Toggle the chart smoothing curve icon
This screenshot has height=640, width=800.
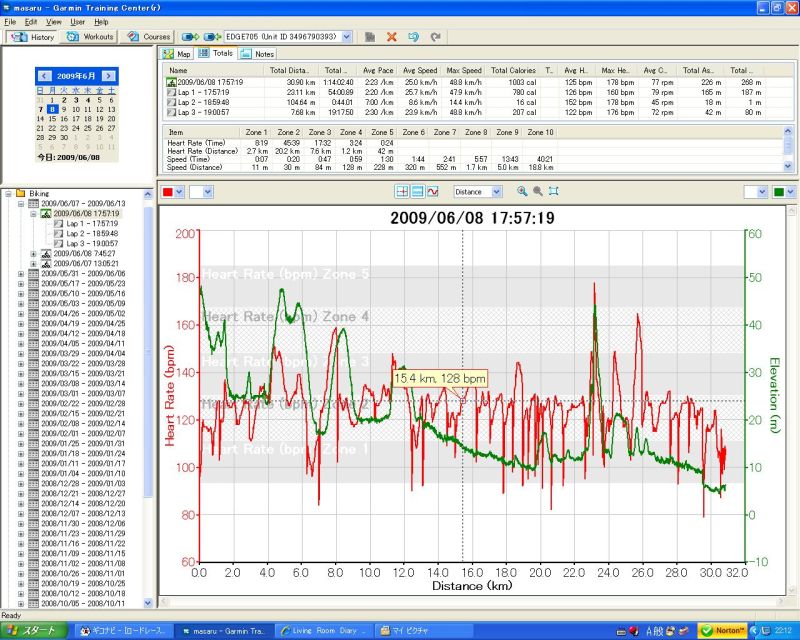433,191
